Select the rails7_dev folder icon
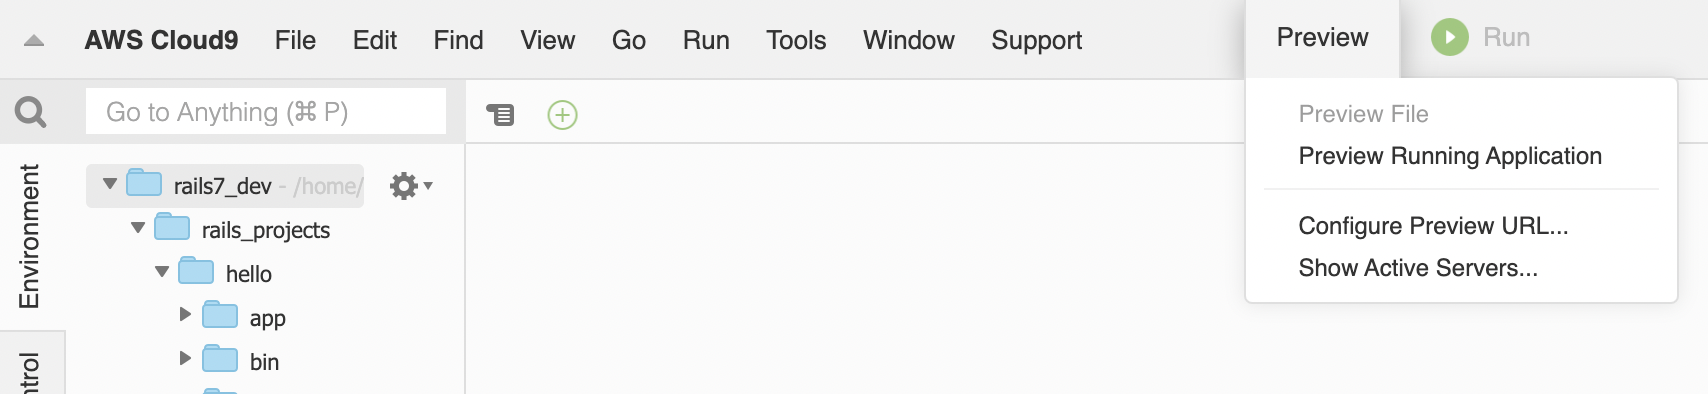Image resolution: width=1708 pixels, height=394 pixels. (x=145, y=183)
